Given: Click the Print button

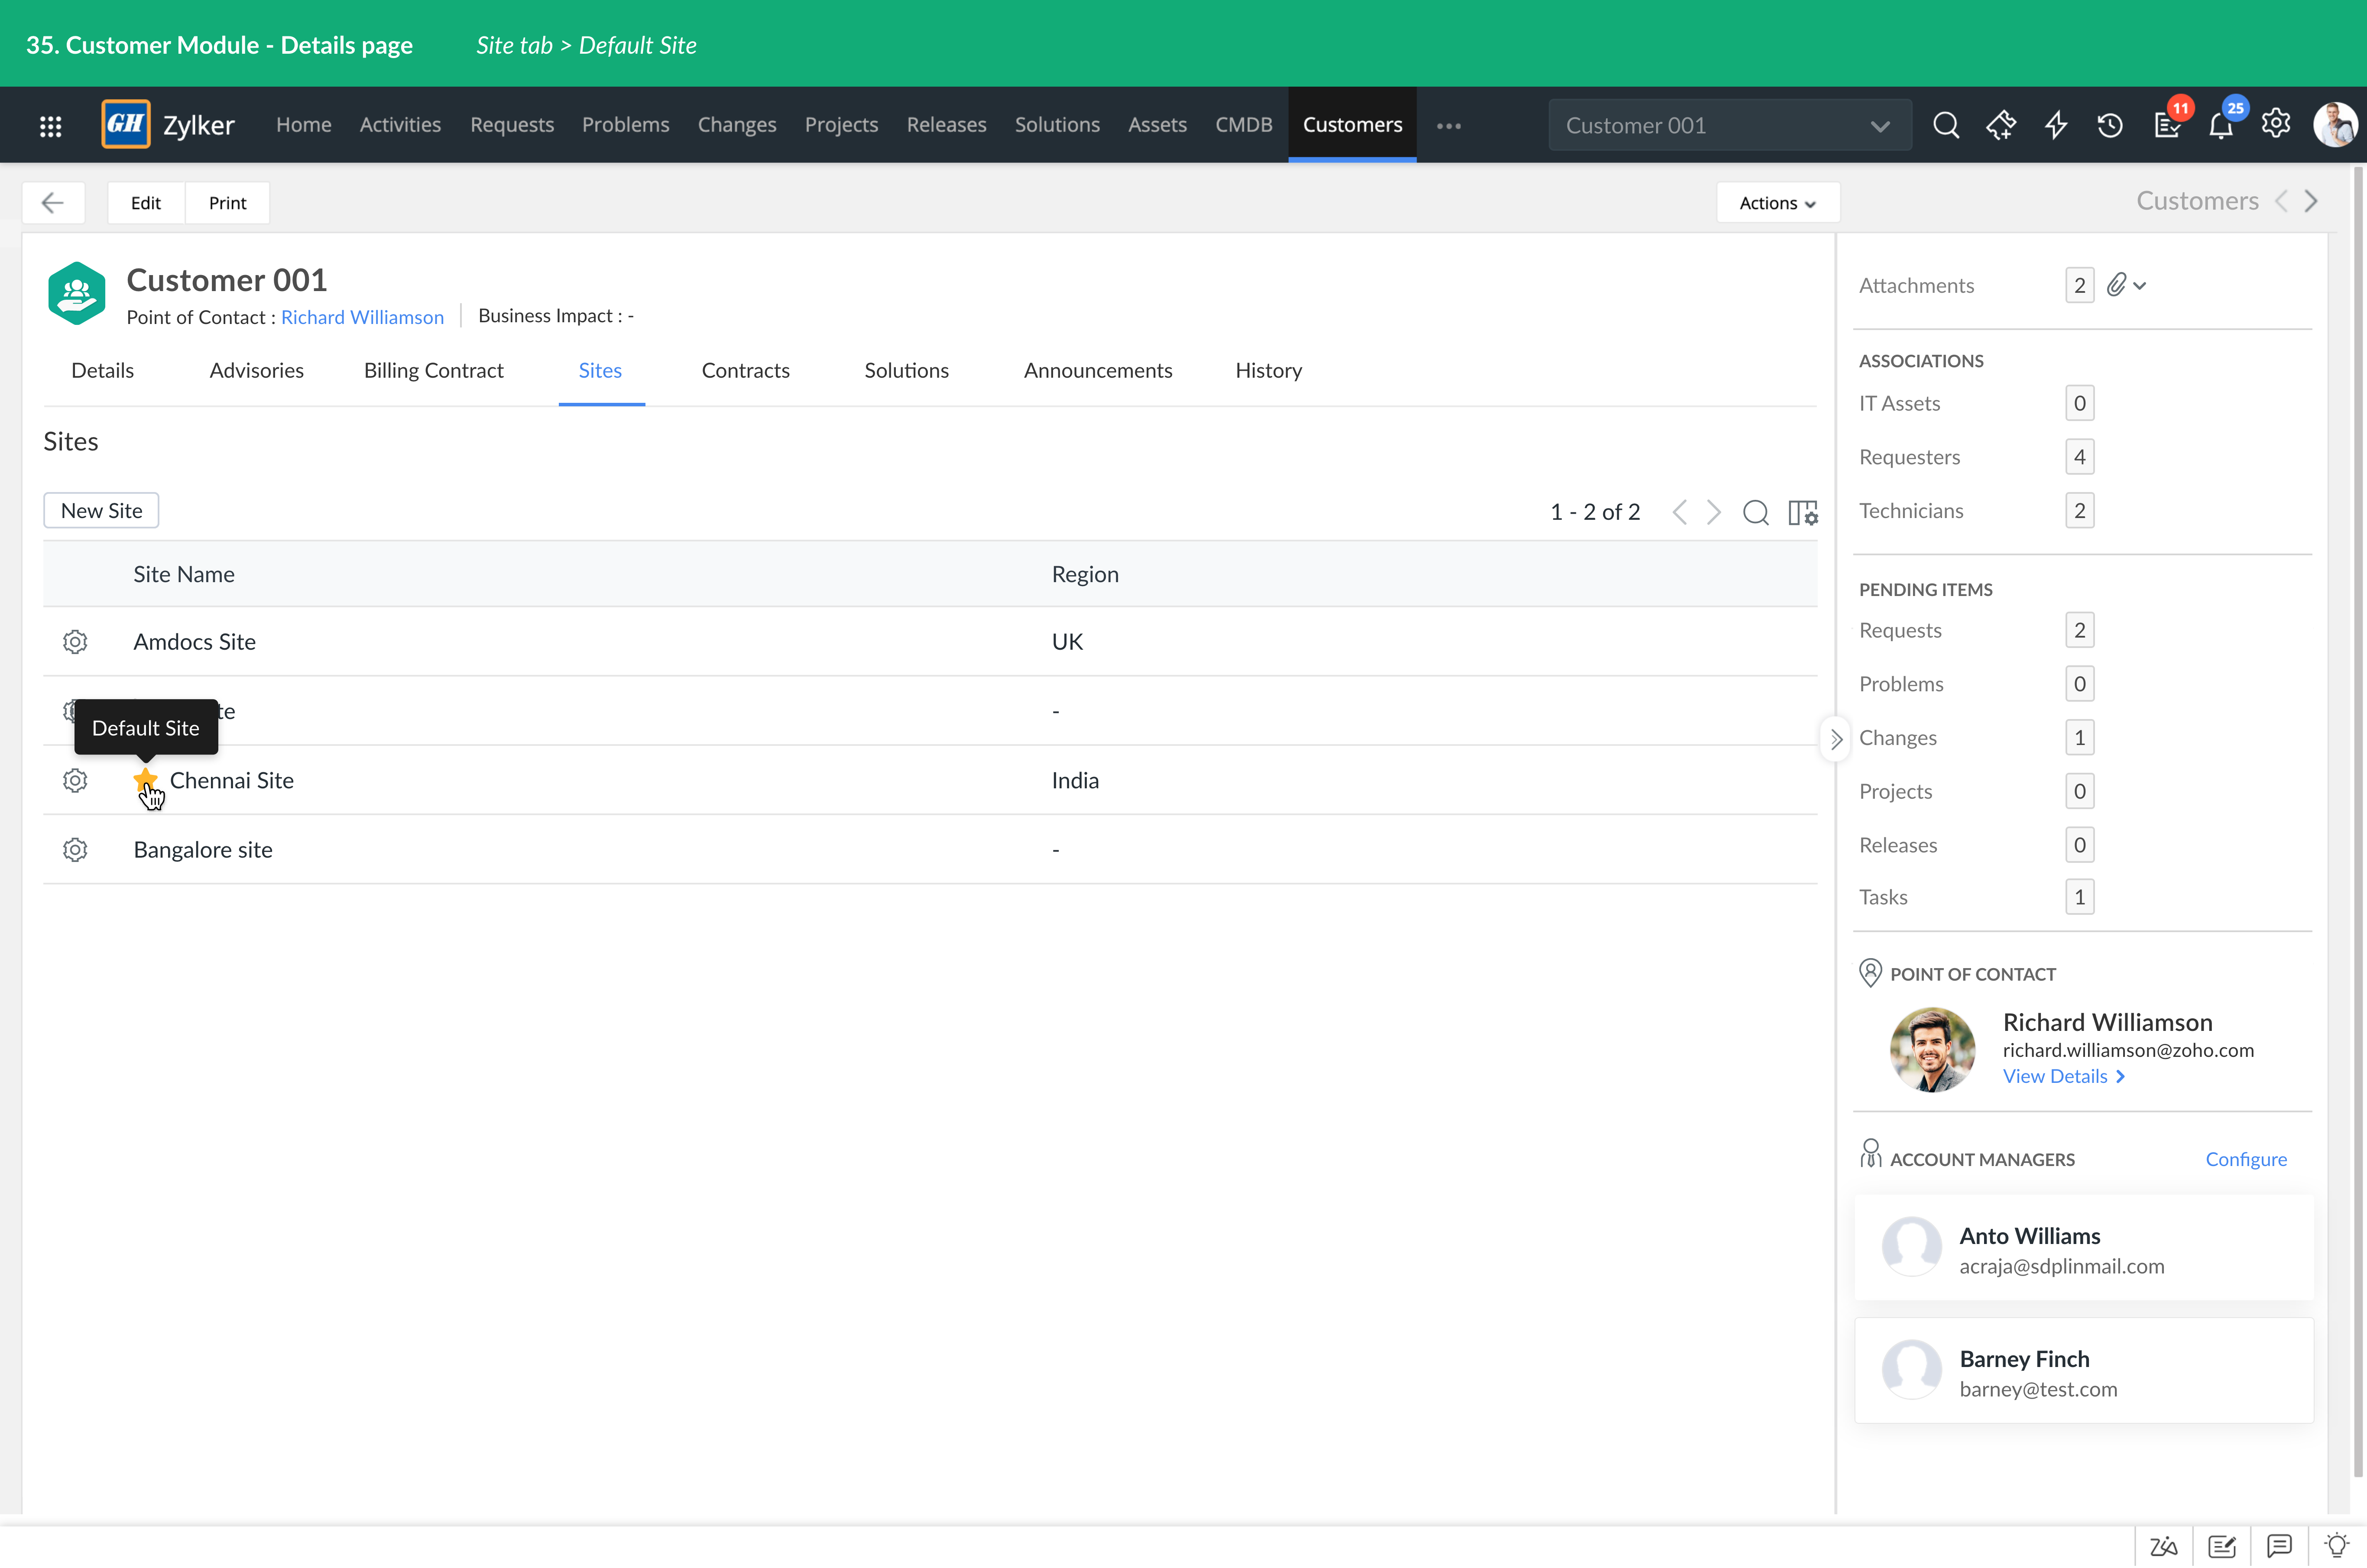Looking at the screenshot, I should click(x=227, y=203).
